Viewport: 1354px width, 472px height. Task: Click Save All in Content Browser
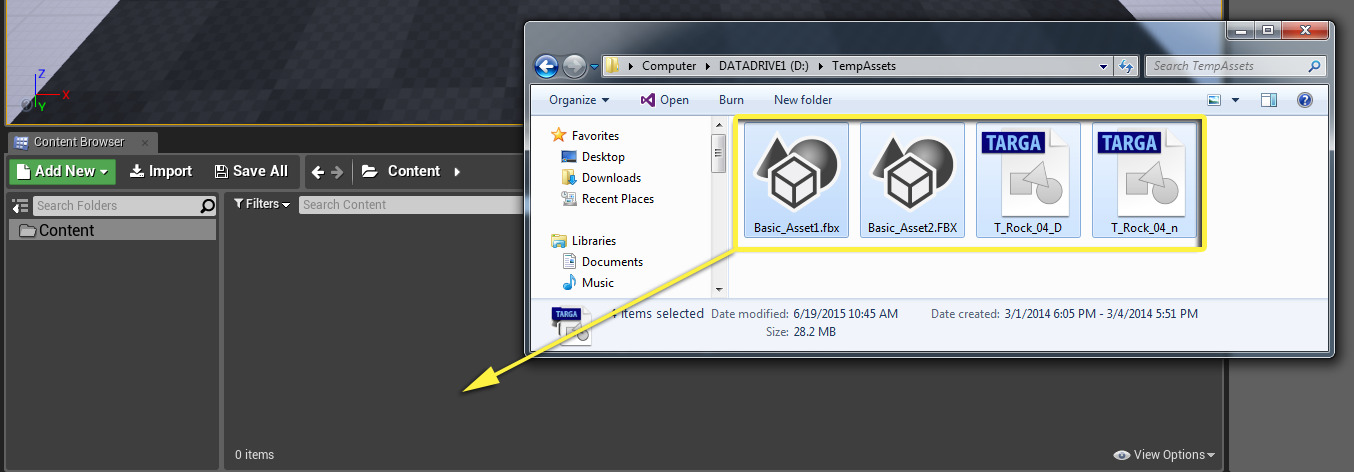[251, 171]
